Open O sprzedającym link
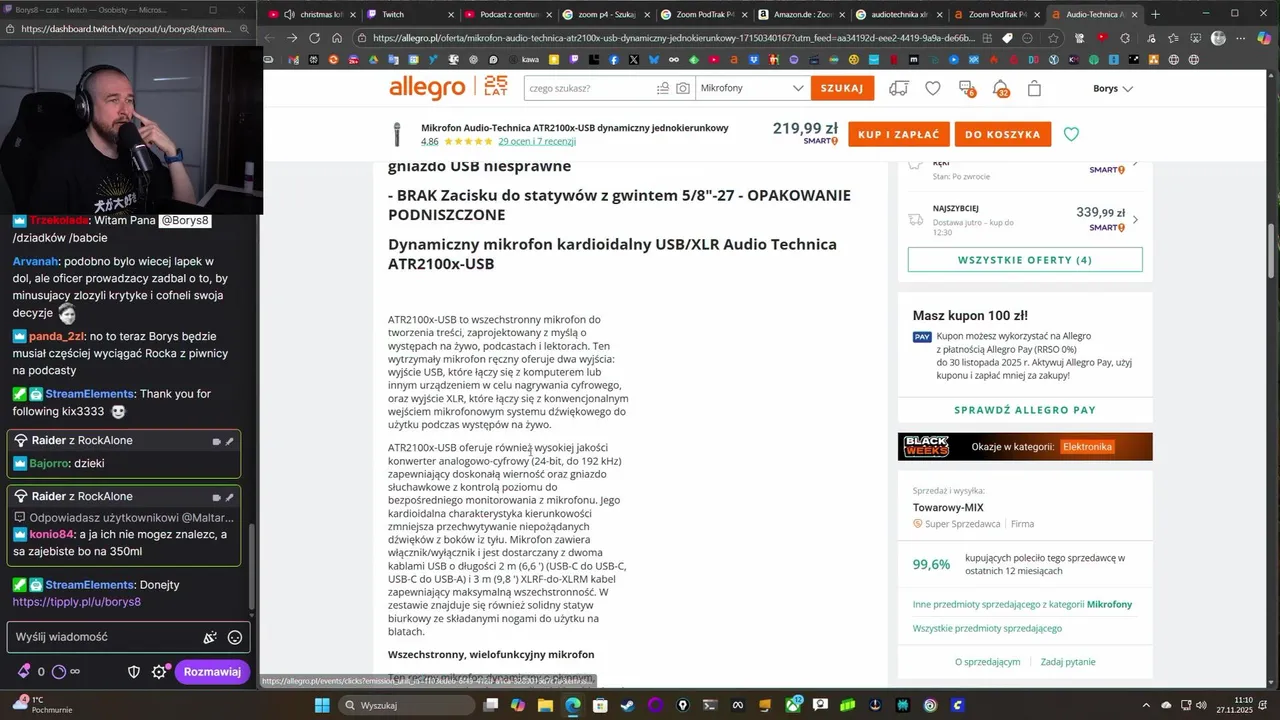Screen dimensions: 1280x720 [987, 662]
